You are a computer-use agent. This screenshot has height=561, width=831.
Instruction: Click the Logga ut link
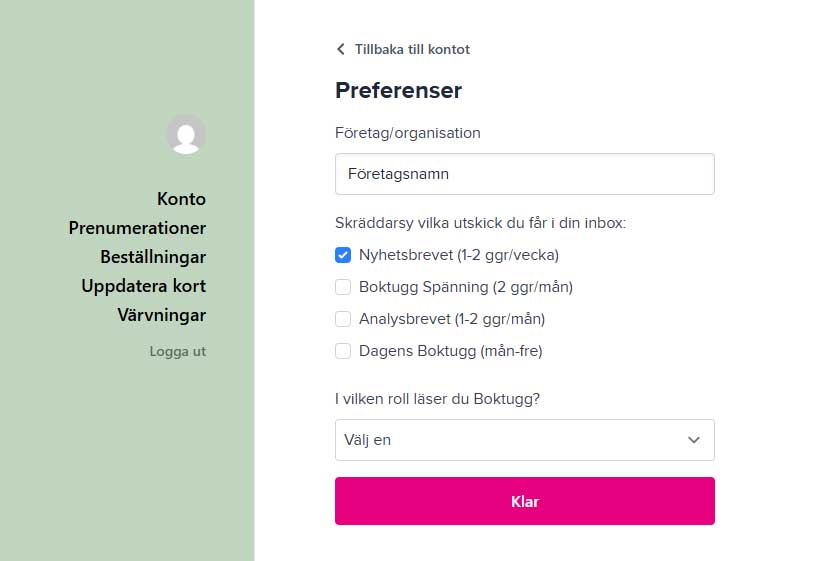[x=178, y=351]
